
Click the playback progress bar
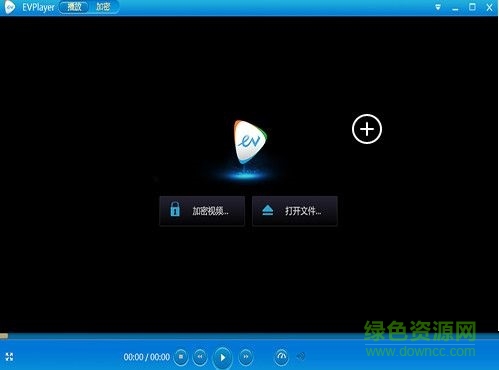[249, 336]
